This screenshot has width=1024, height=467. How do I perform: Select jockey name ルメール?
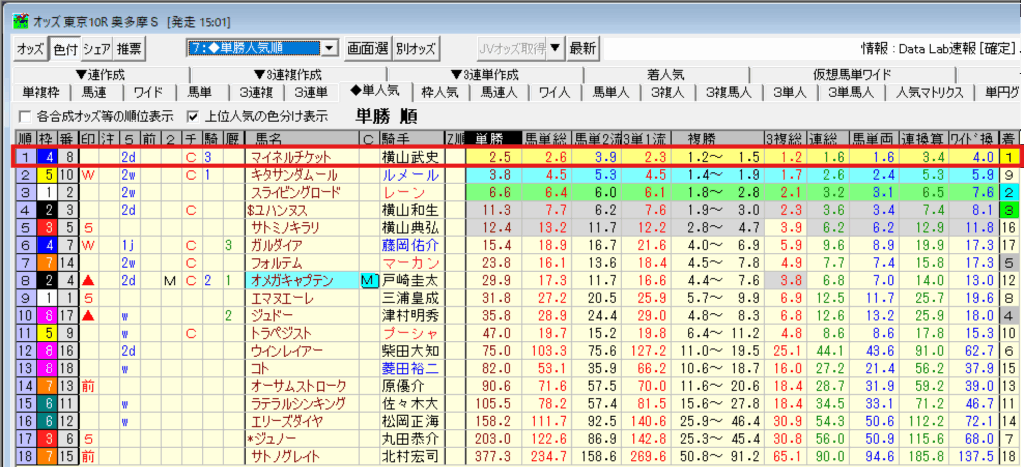[404, 175]
